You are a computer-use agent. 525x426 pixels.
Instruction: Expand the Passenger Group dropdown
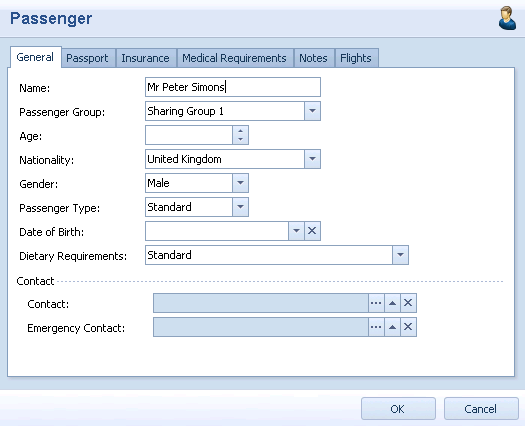pyautogui.click(x=312, y=111)
